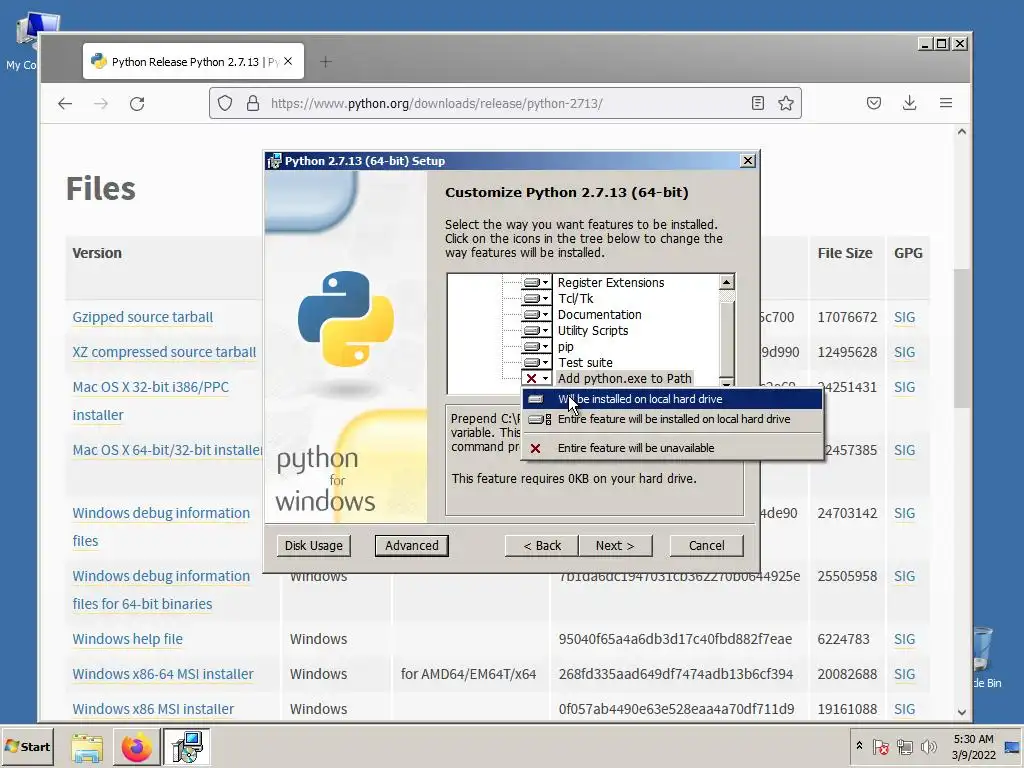
Task: Toggle reader view icon in address bar
Action: 758,103
